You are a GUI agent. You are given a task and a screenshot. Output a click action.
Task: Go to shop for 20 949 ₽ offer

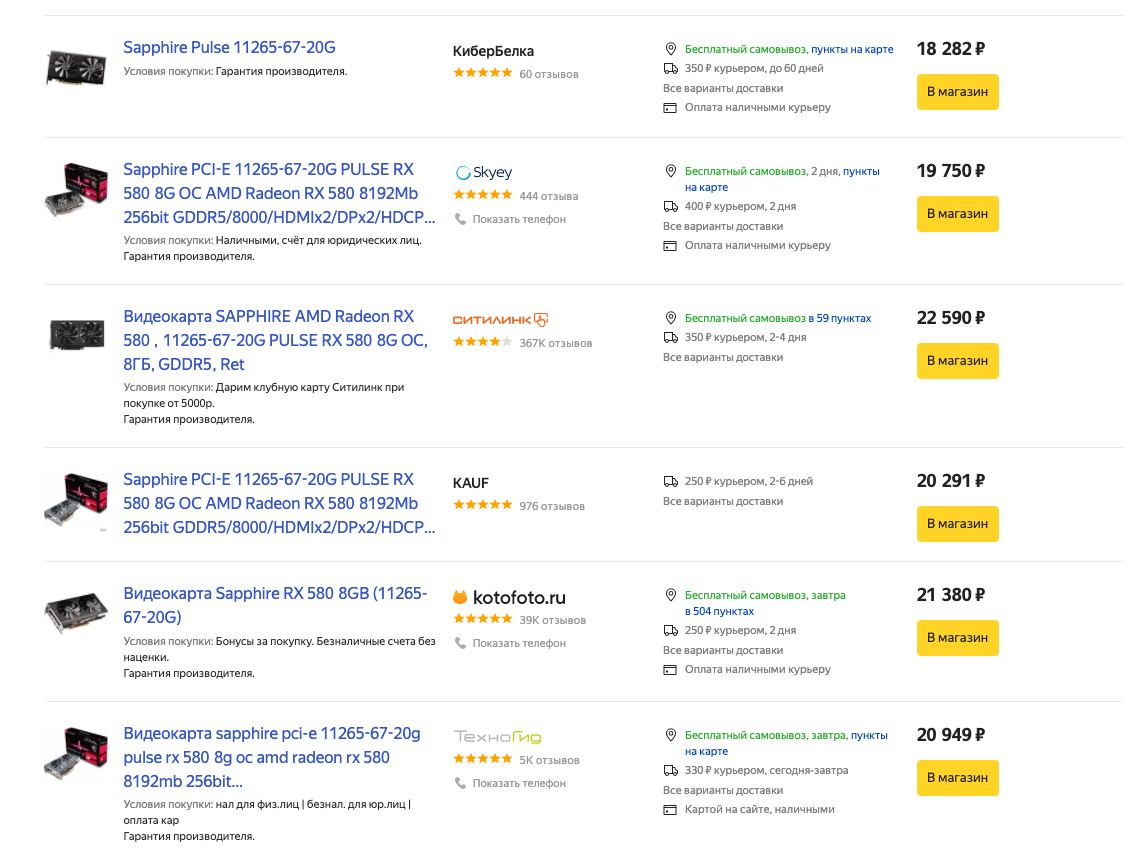click(x=957, y=777)
